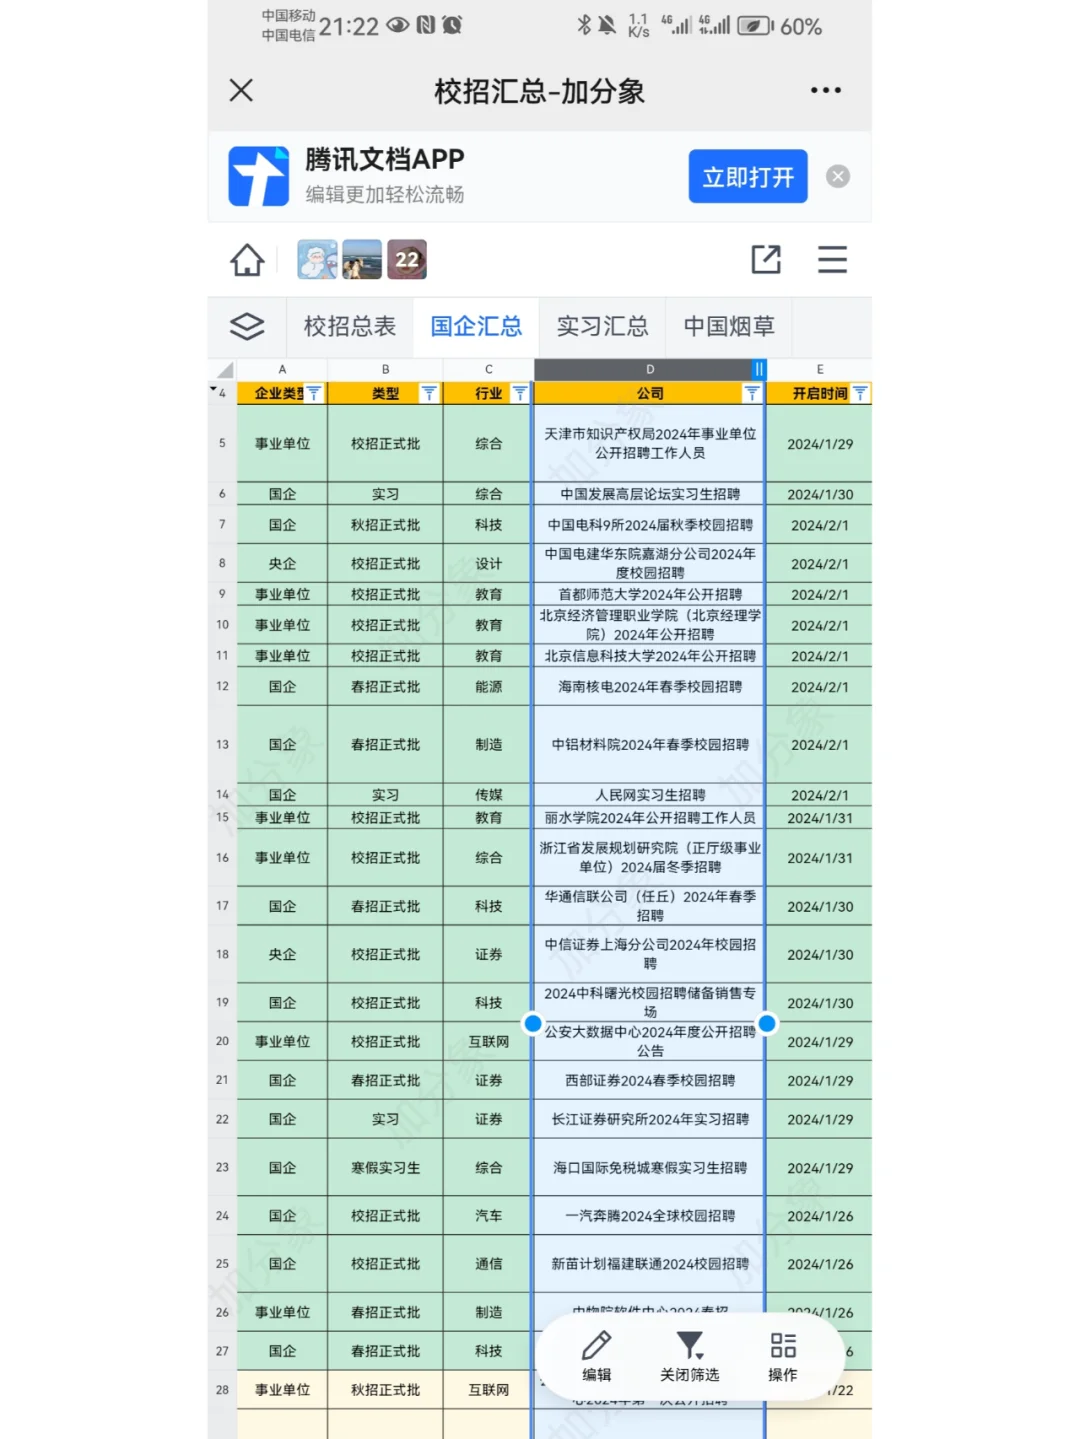Dismiss the Tencent Docs app banner
Screen dimensions: 1080x1439
coord(838,176)
